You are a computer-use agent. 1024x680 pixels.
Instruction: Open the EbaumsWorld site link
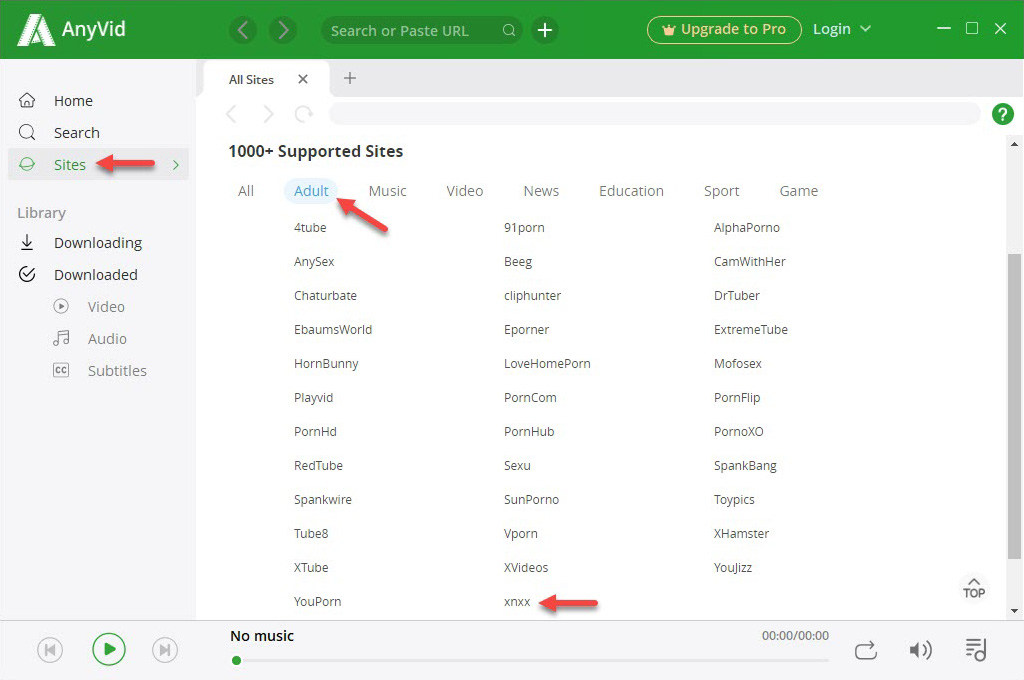[332, 329]
